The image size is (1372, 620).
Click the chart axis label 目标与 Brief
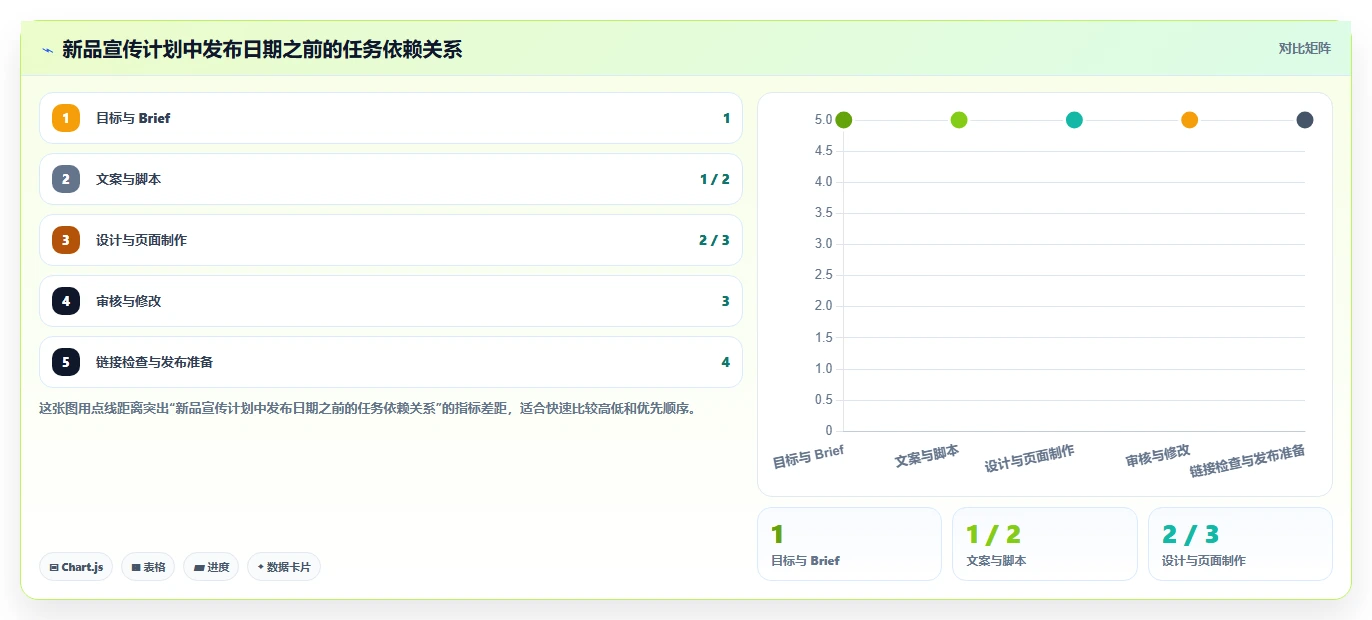click(x=808, y=457)
